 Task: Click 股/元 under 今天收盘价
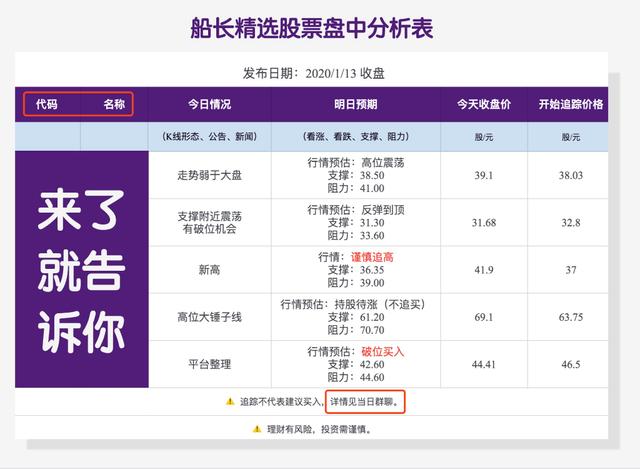coord(484,137)
